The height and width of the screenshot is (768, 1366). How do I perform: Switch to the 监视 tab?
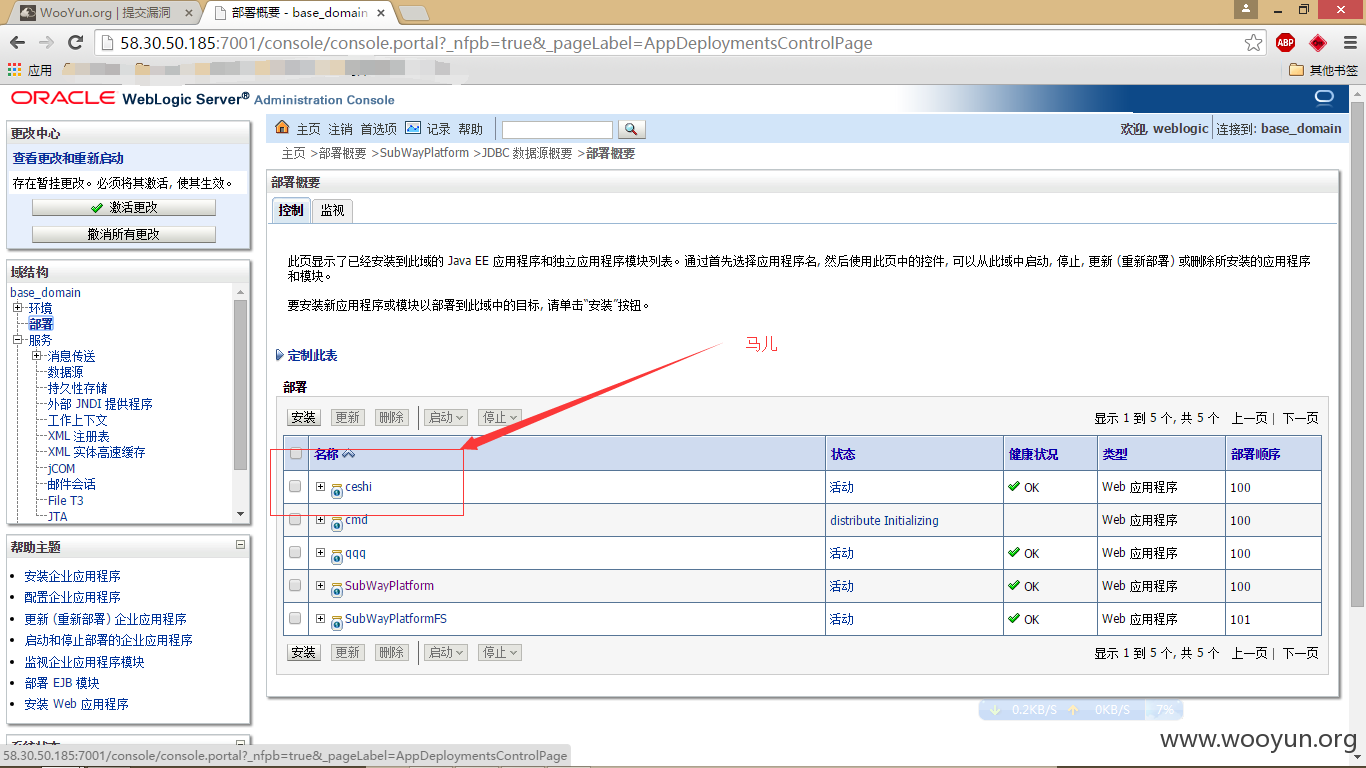pos(332,210)
